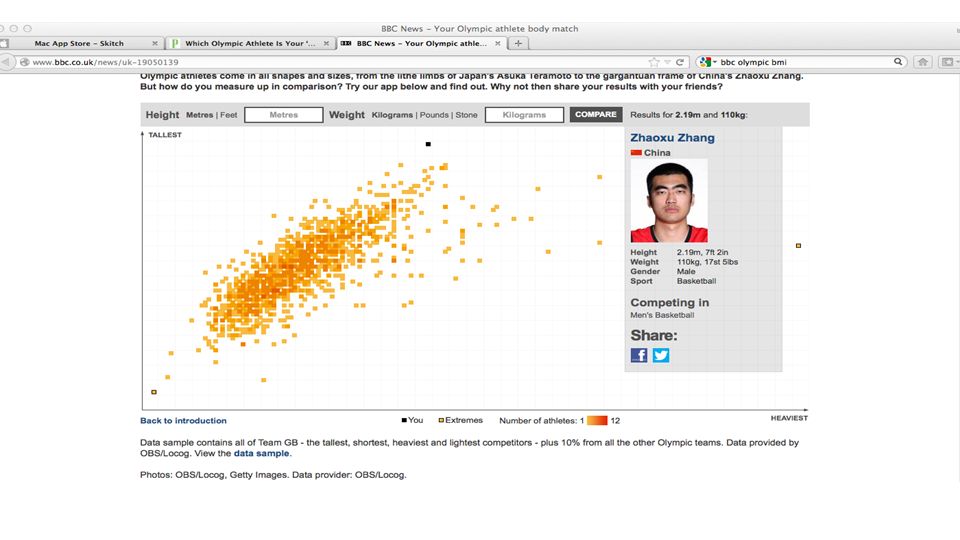Click the site identity globe icon in address bar

(24, 62)
